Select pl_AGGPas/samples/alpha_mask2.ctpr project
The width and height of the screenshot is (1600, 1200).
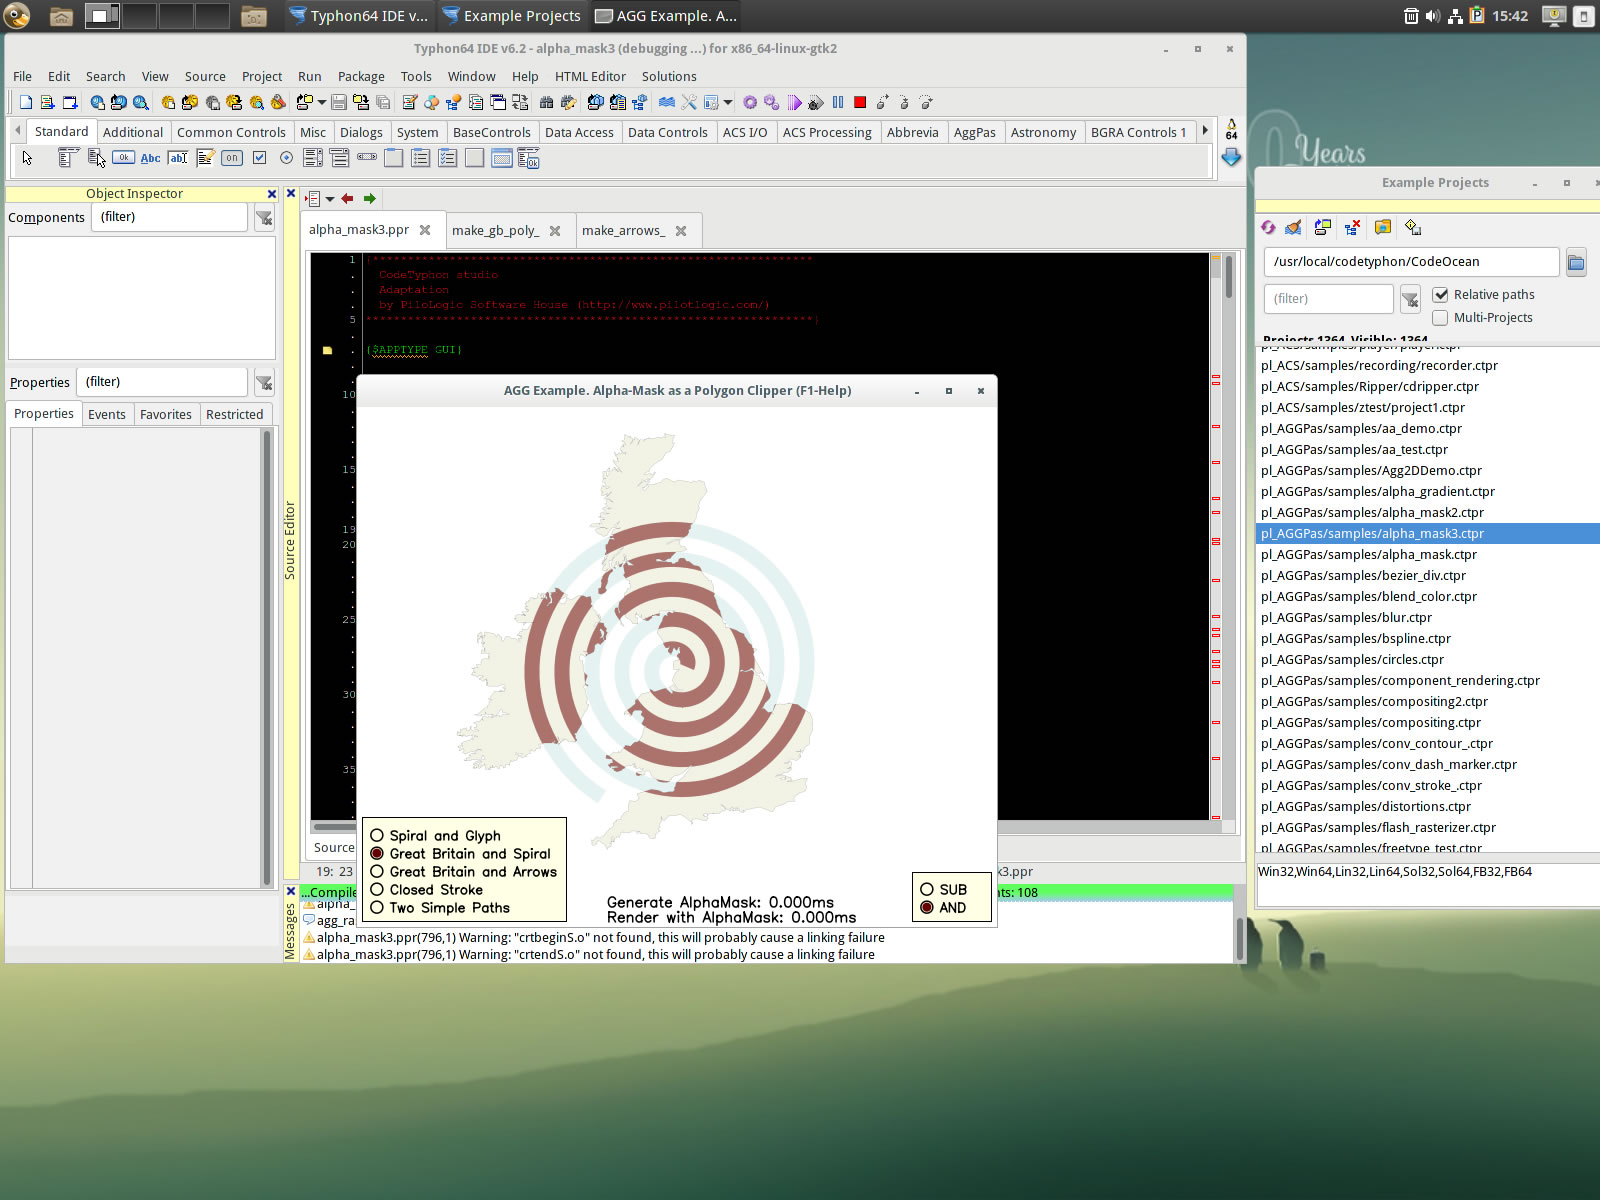tap(1428, 512)
